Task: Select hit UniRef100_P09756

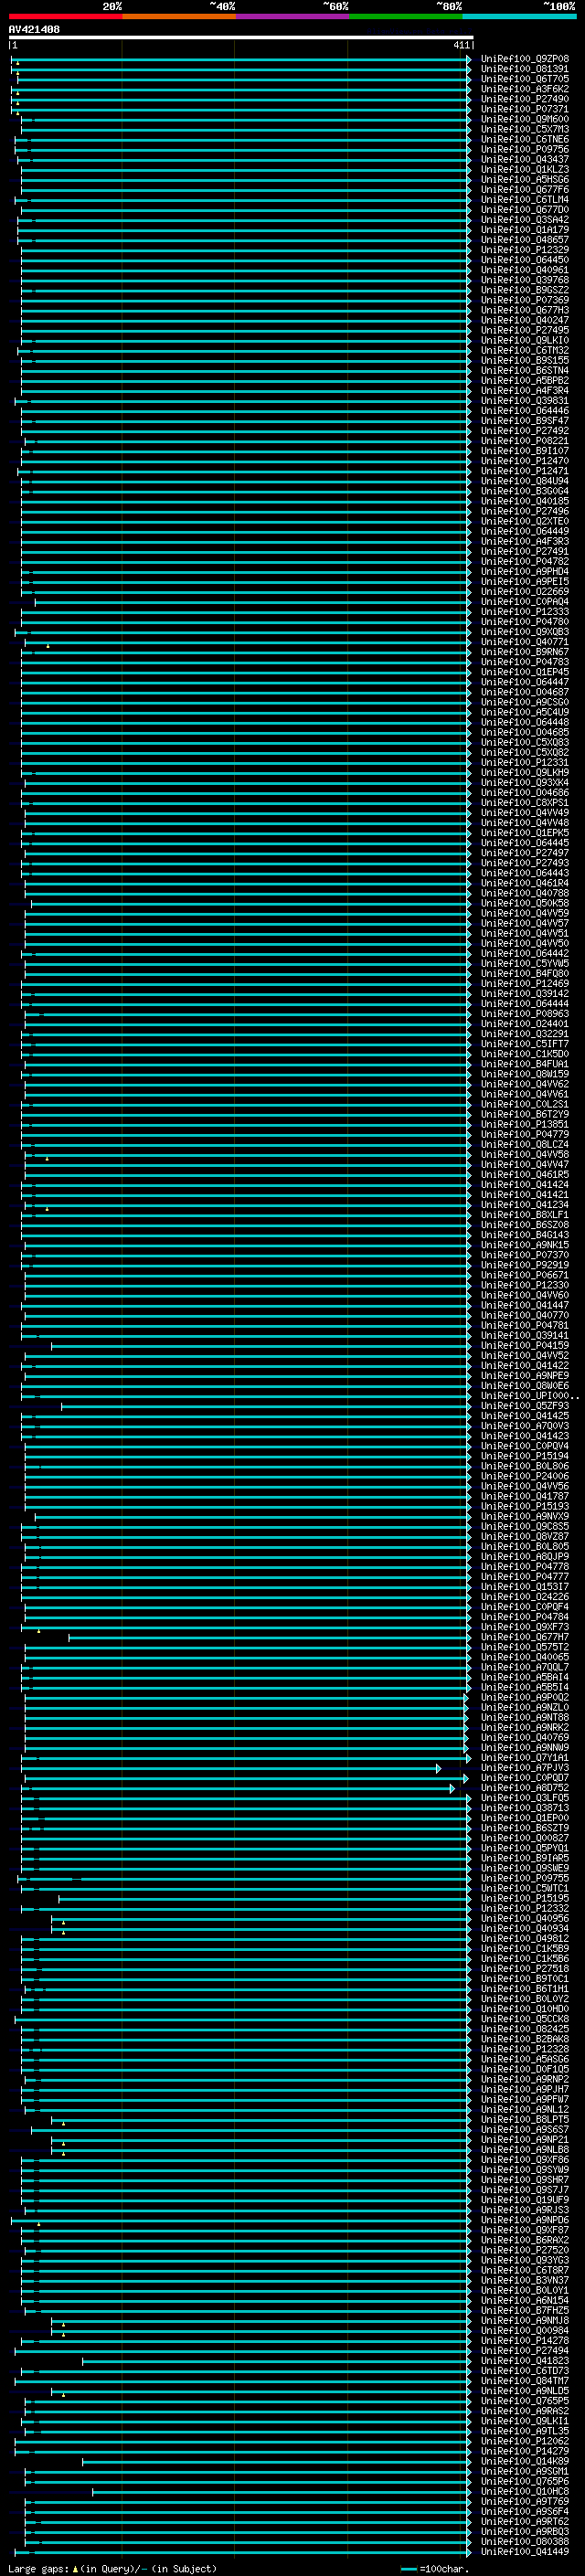Action: [524, 149]
